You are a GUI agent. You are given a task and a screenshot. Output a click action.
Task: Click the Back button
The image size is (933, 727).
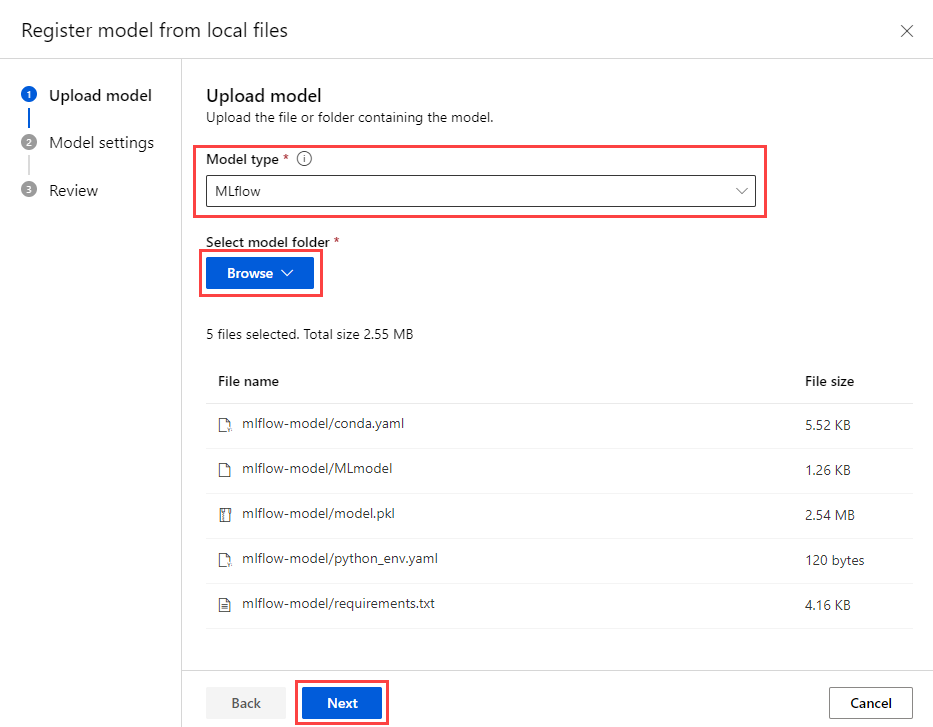pyautogui.click(x=246, y=702)
